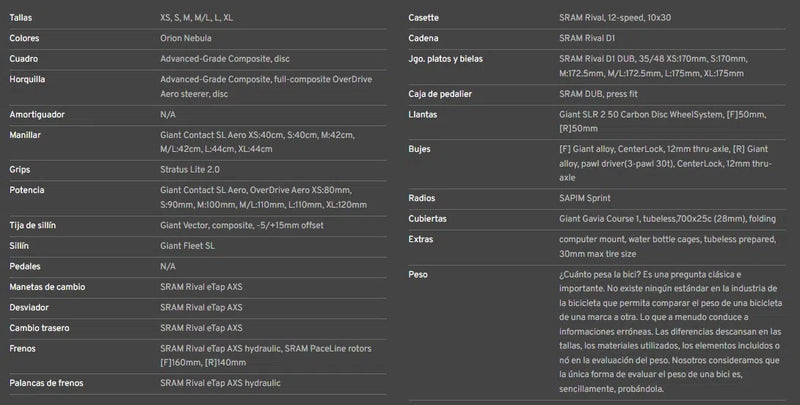Viewport: 800px width, 405px height.
Task: Click the Desviador SRAM Rival value
Action: click(x=201, y=308)
